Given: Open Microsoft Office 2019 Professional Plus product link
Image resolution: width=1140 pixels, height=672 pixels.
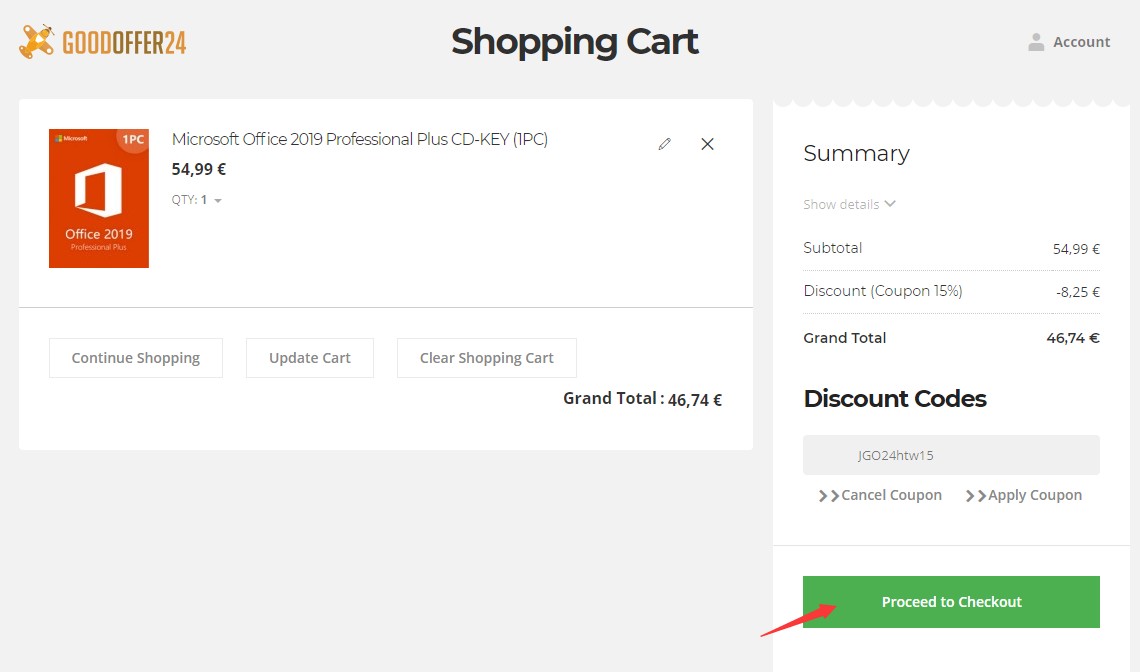Looking at the screenshot, I should (359, 139).
